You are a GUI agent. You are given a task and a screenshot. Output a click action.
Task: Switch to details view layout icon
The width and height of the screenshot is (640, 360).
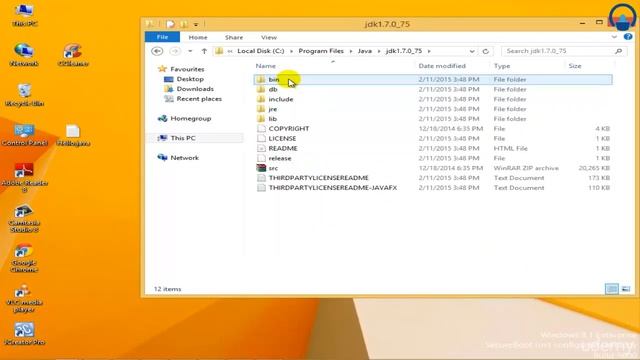click(611, 289)
